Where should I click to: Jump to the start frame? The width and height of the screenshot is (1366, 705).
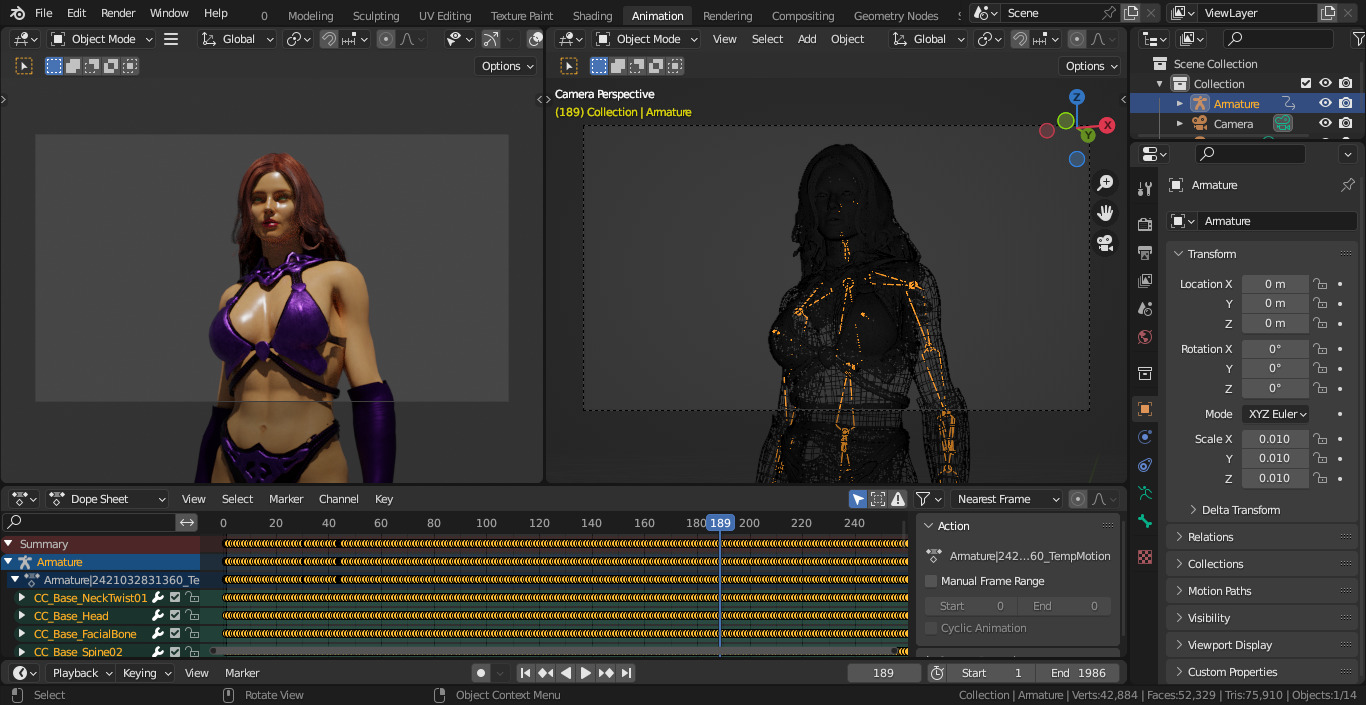click(x=525, y=673)
